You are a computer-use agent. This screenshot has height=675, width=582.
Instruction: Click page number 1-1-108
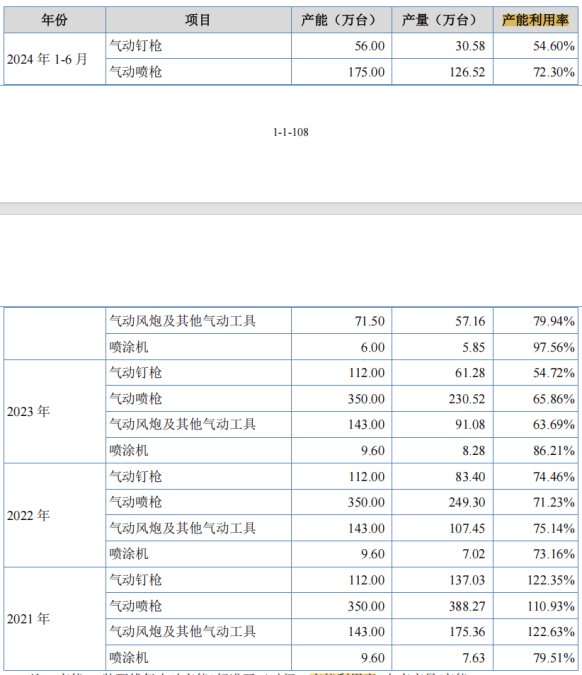[x=291, y=132]
